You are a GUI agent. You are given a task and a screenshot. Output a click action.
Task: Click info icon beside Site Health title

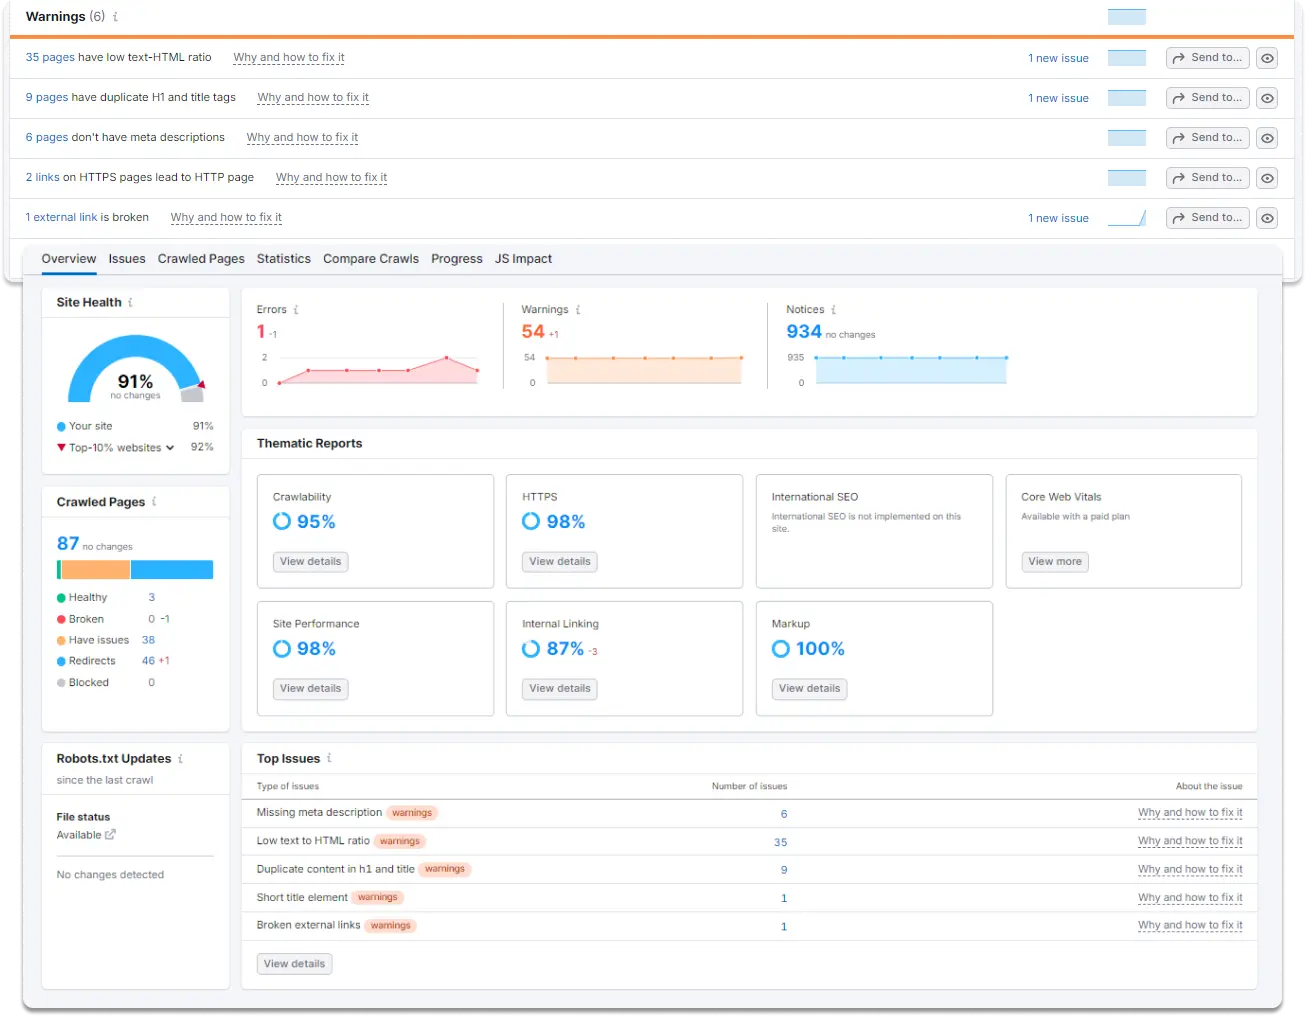pos(130,302)
